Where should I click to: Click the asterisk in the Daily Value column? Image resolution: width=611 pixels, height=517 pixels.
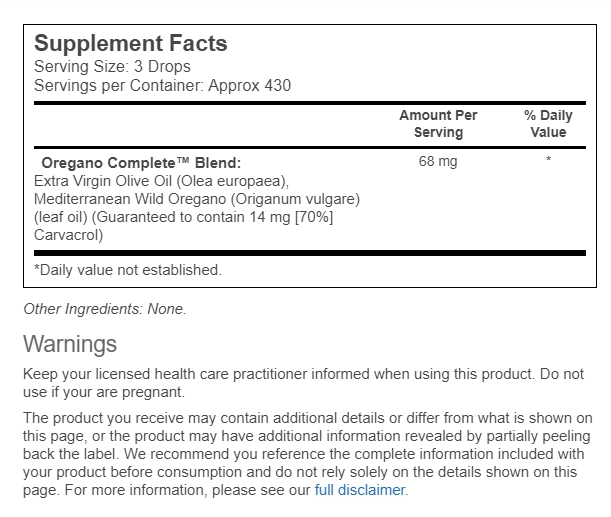[548, 162]
